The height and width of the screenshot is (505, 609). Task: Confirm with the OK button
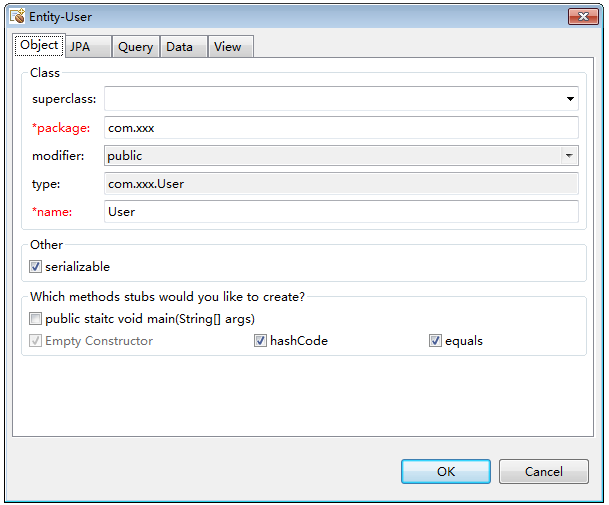click(x=446, y=472)
